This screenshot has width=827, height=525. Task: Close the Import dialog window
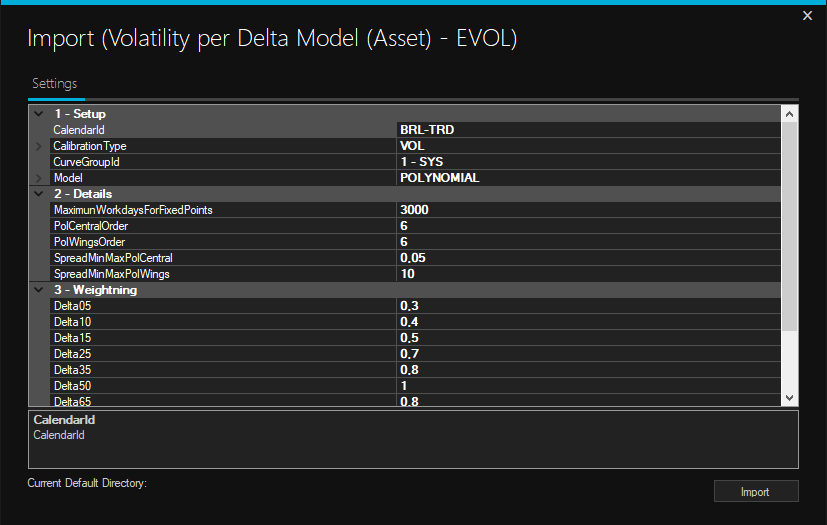(808, 15)
